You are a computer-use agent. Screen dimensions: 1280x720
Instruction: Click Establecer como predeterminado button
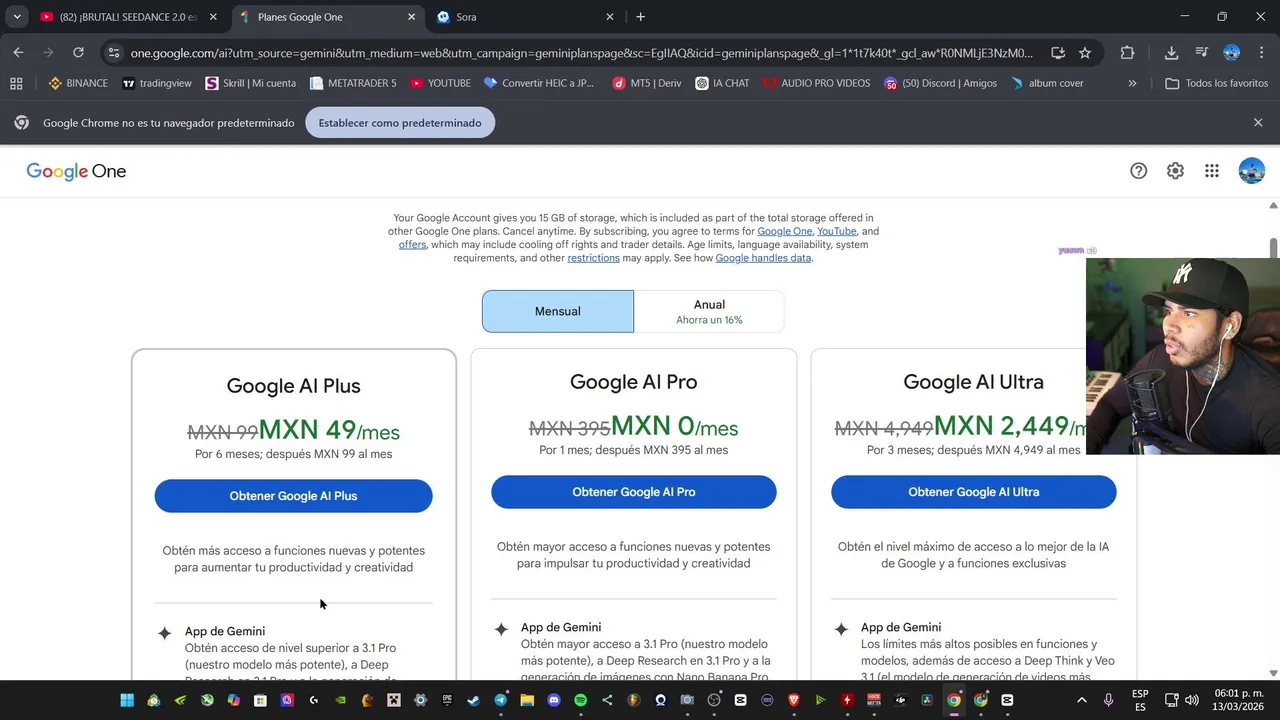tap(400, 123)
